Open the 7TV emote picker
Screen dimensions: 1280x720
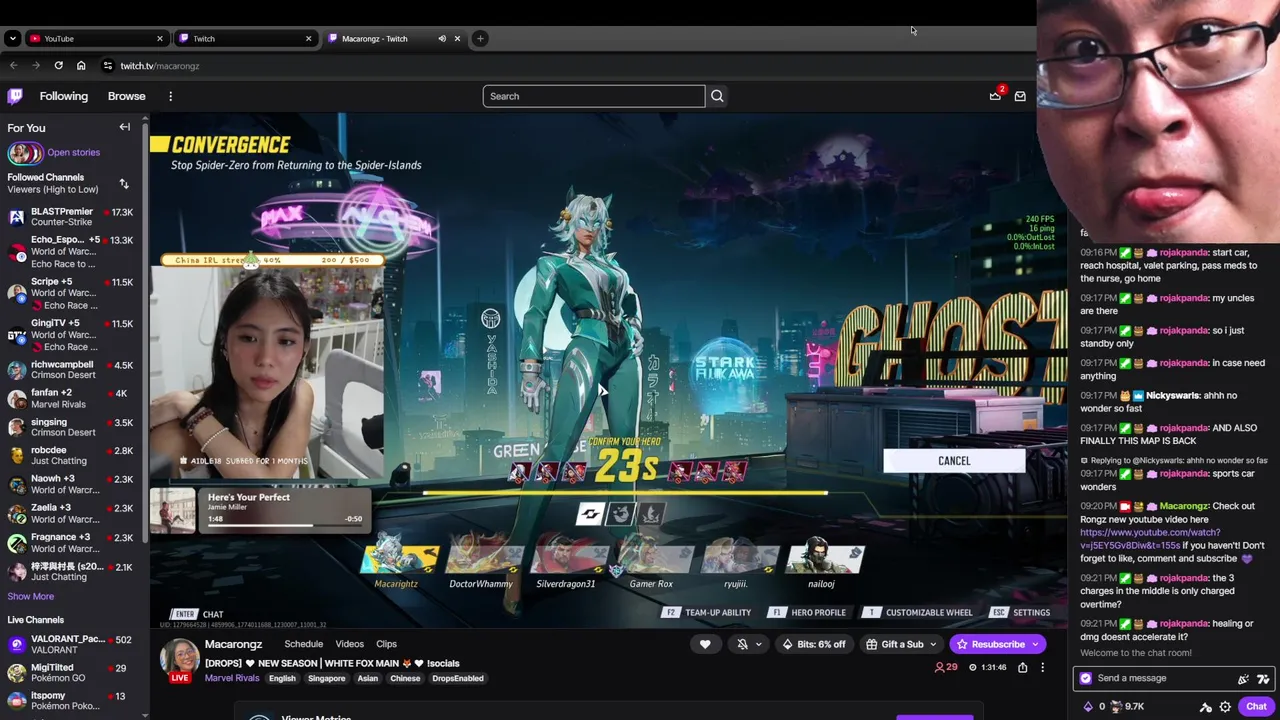1263,678
